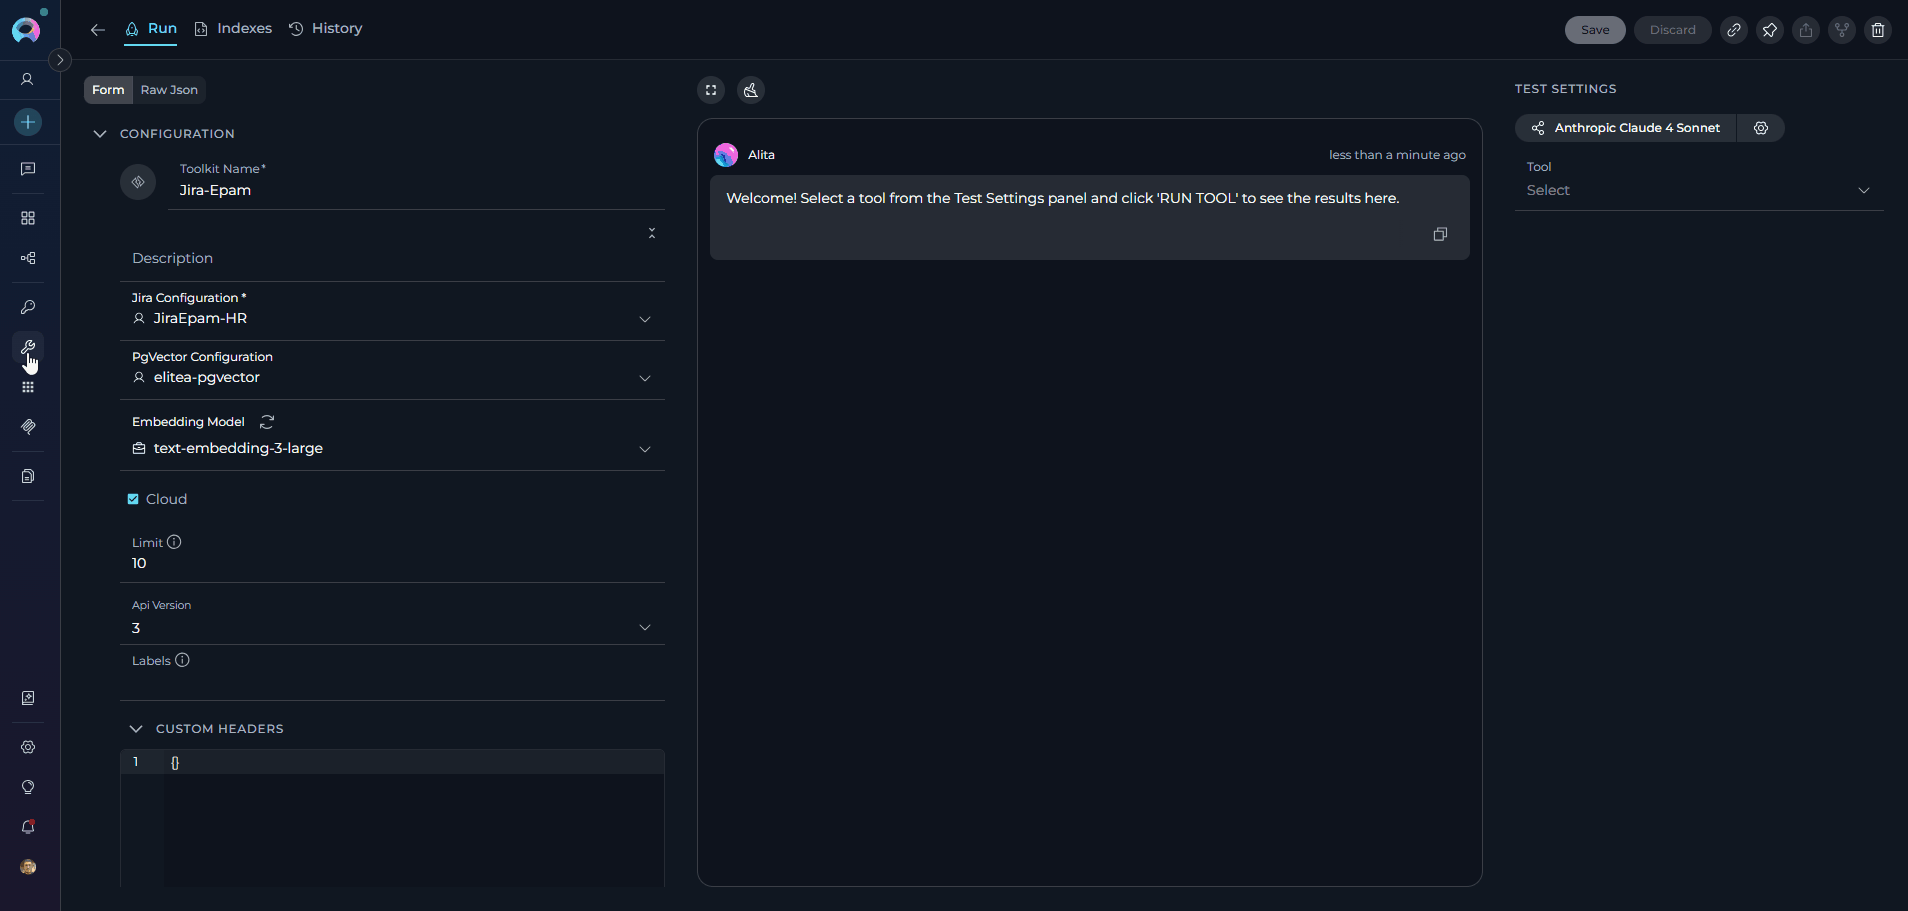Screen dimensions: 1908x911
Task: Uncheck the Cloud checkbox
Action: [132, 498]
